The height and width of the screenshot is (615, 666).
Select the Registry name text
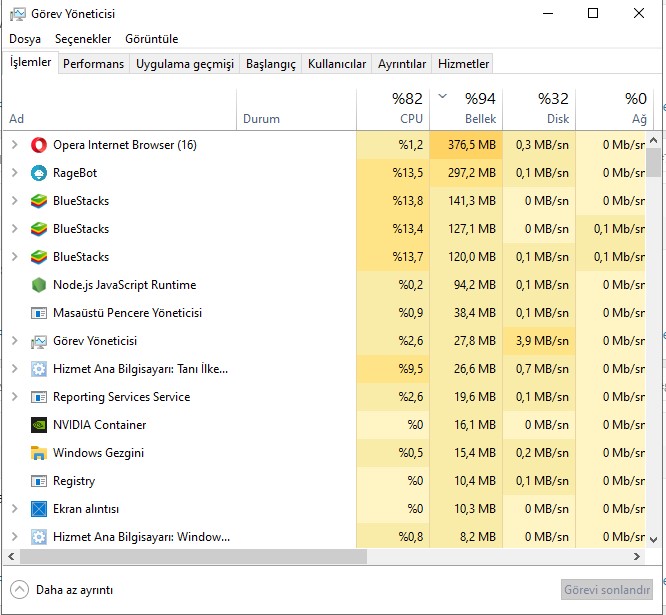[74, 481]
